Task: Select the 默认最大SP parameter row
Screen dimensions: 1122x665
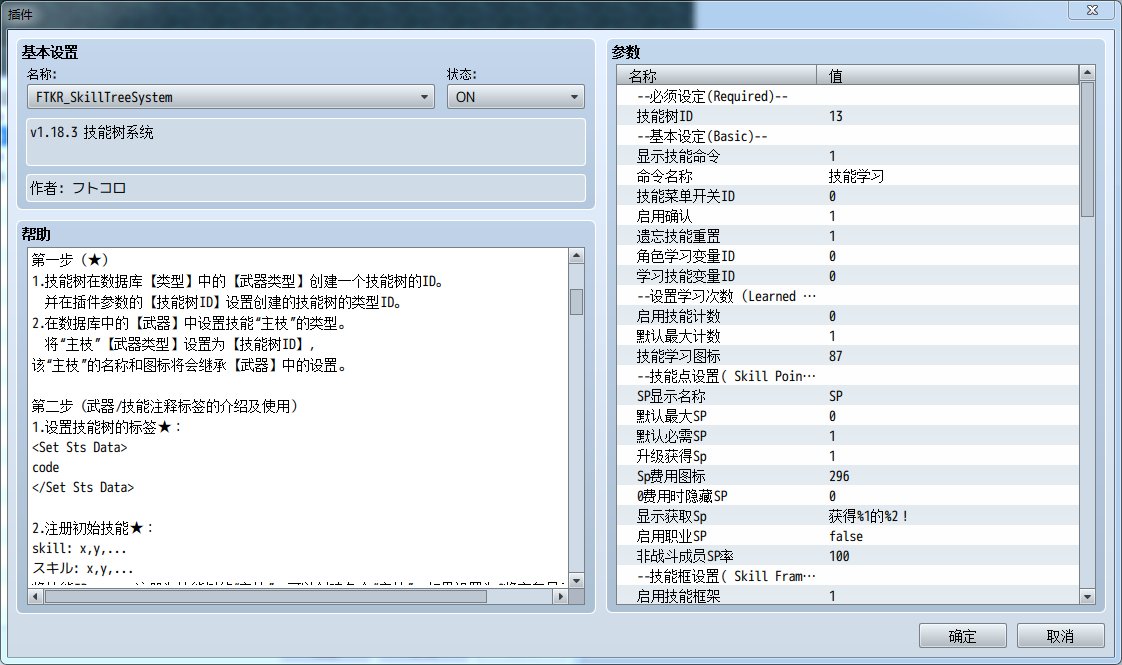Action: [848, 416]
